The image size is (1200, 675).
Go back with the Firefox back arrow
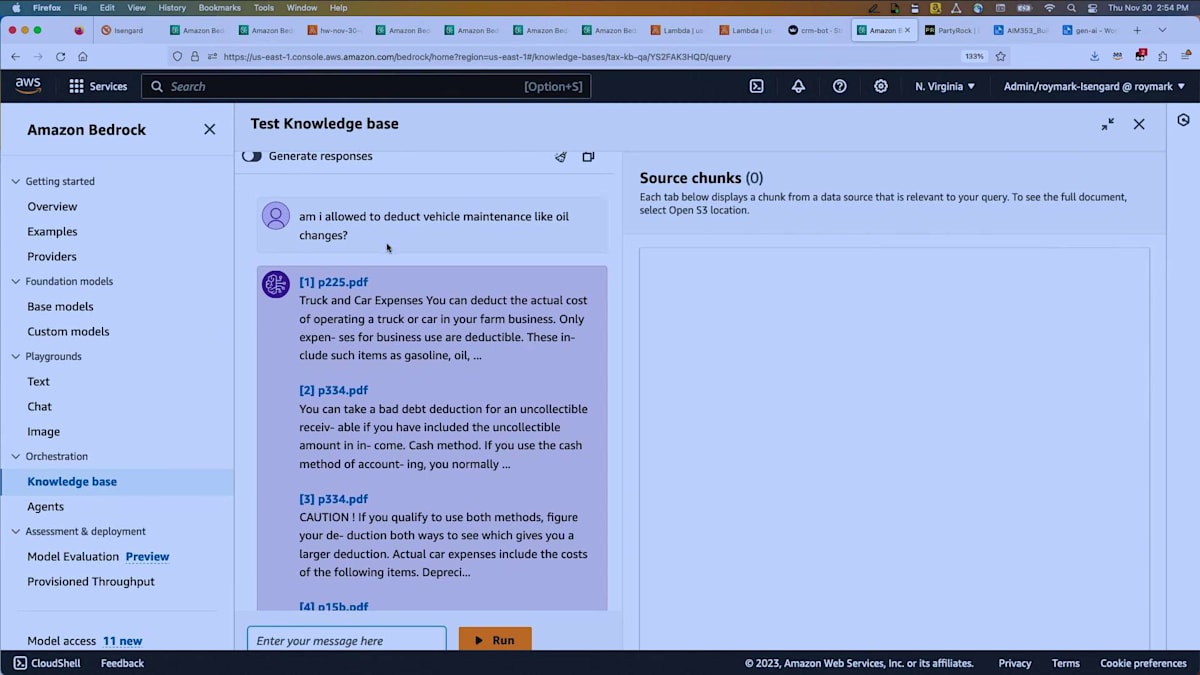[x=16, y=57]
